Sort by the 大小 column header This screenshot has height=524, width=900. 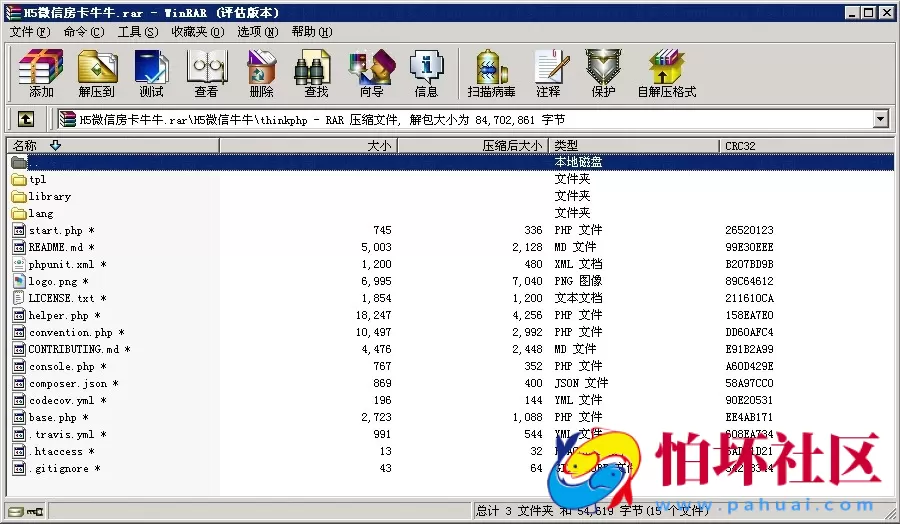[x=308, y=146]
